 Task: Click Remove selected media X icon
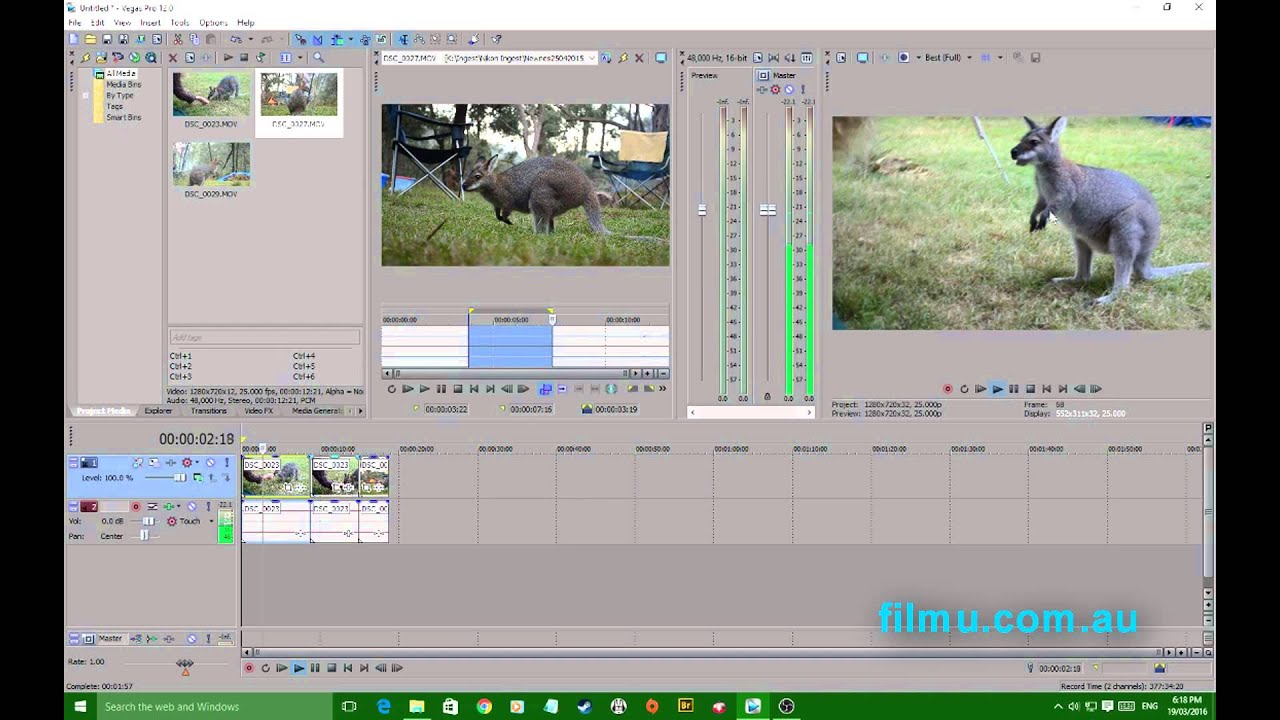pyautogui.click(x=173, y=57)
